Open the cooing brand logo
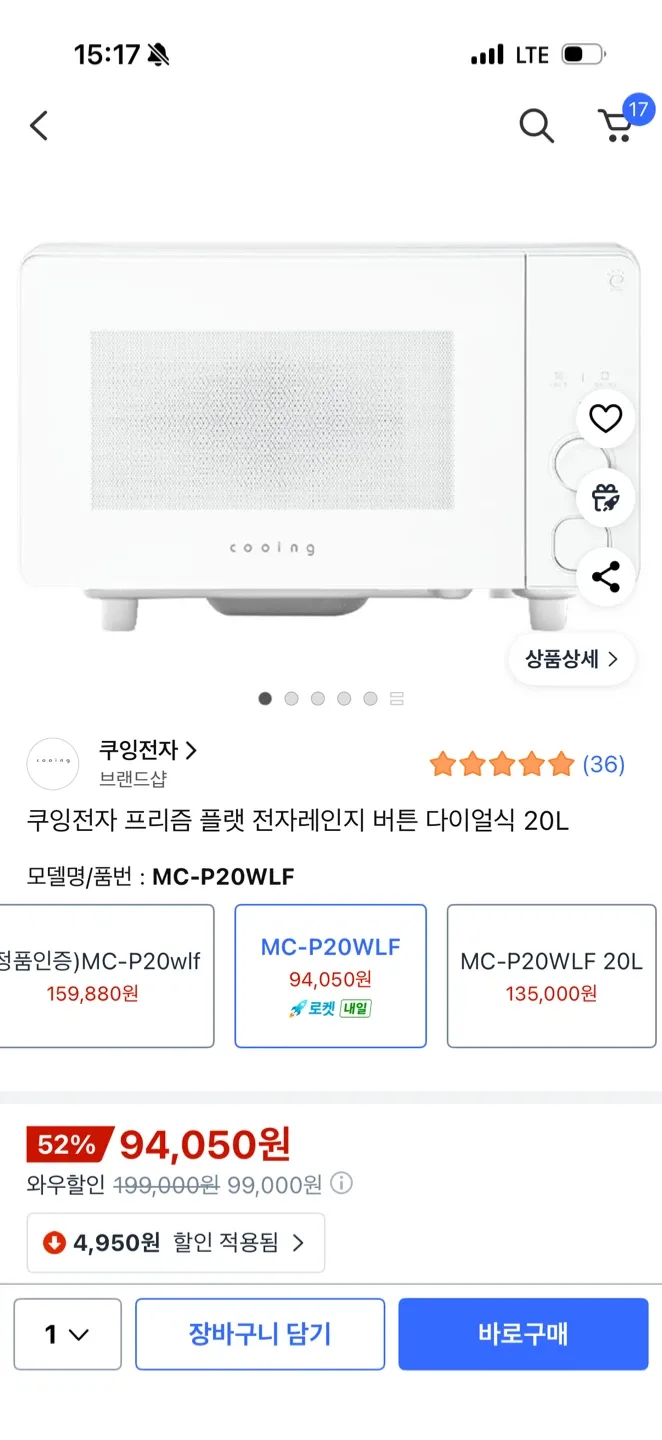The image size is (662, 1440). 53,764
